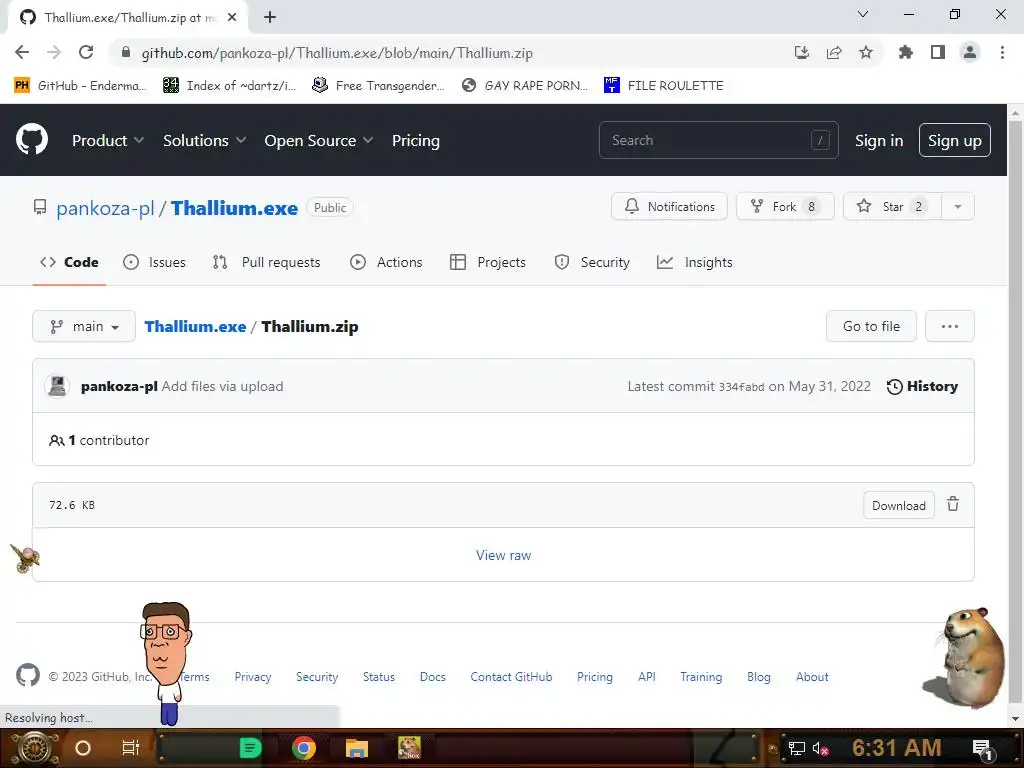Click the 6:31 AM taskbar clock
This screenshot has width=1024, height=768.
pos(896,748)
